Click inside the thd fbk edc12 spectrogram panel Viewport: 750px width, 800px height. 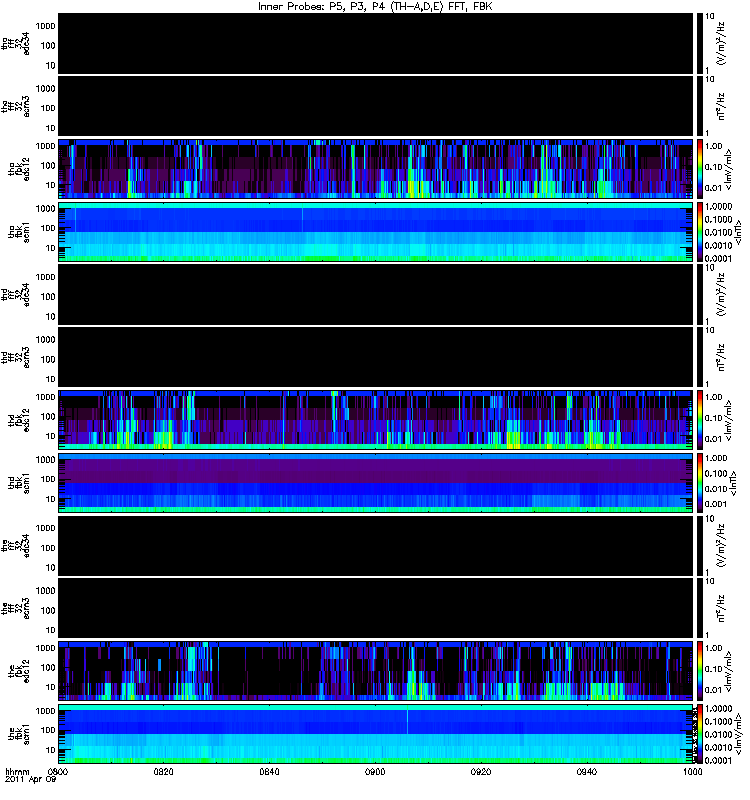coord(376,420)
